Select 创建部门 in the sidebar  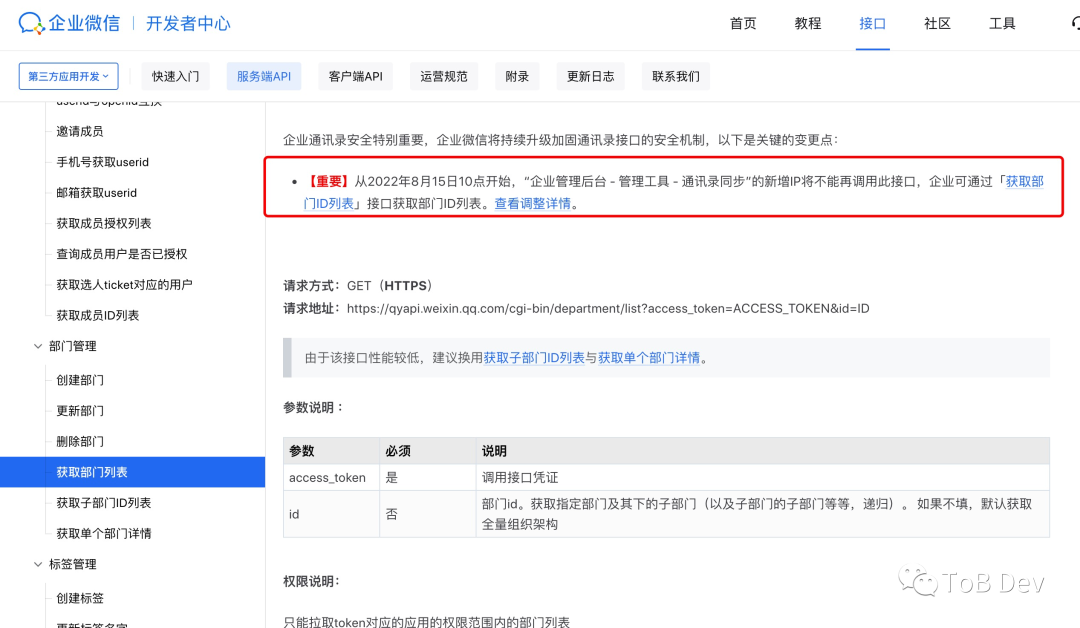tap(80, 379)
